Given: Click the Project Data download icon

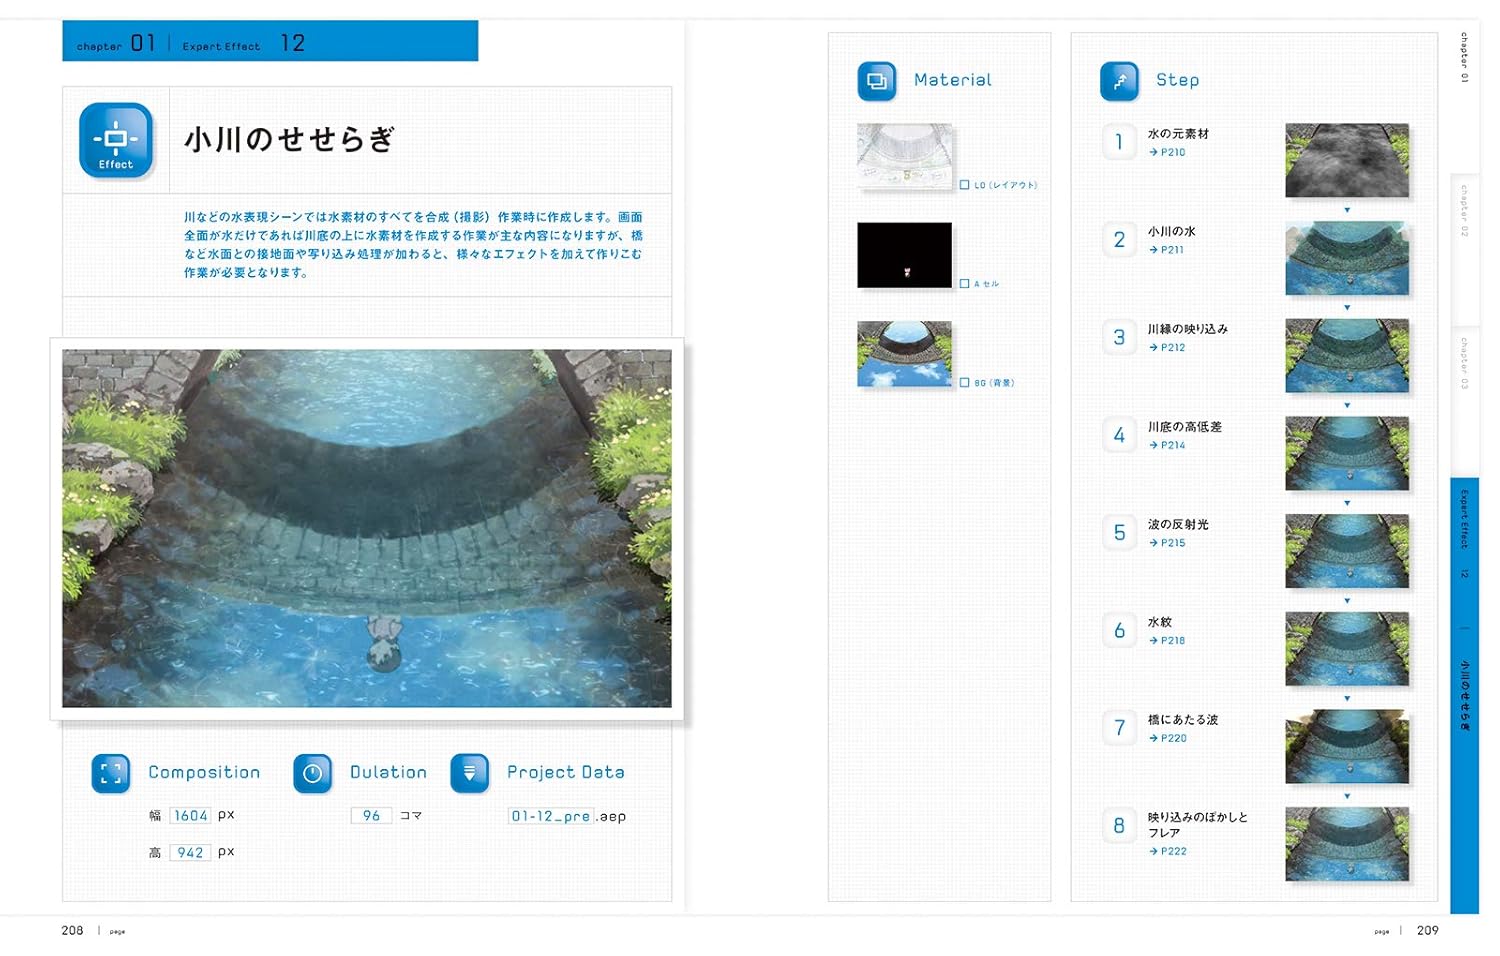Looking at the screenshot, I should point(470,773).
